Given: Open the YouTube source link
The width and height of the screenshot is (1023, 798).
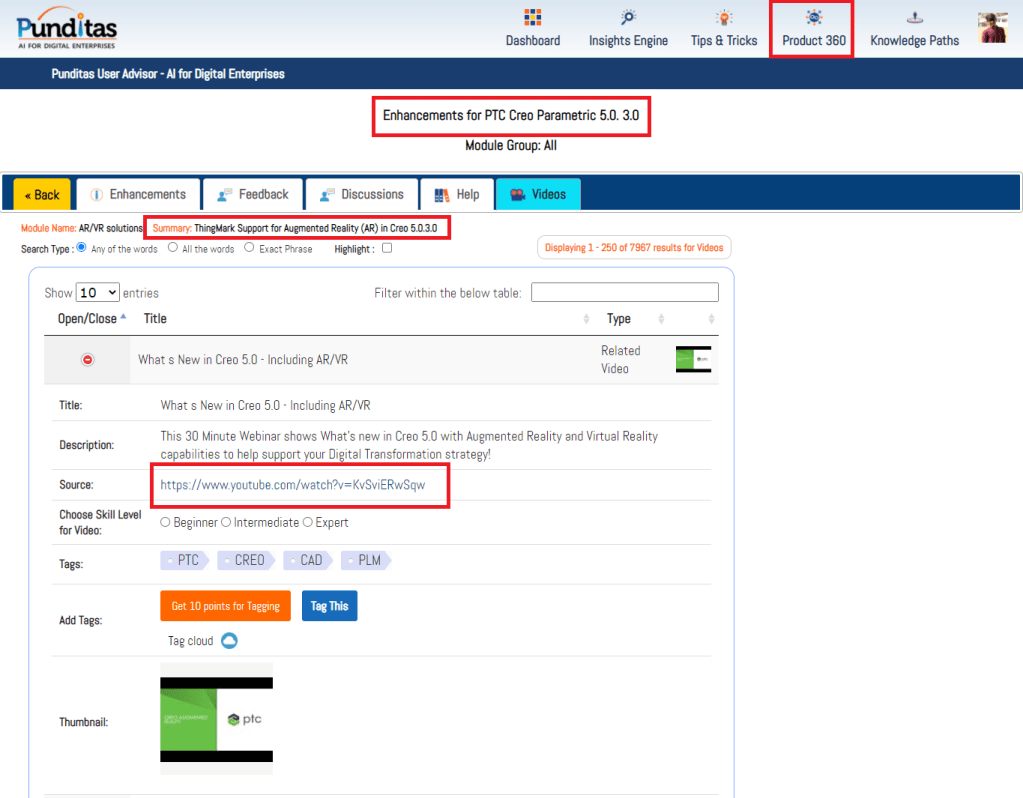Looking at the screenshot, I should [x=293, y=485].
